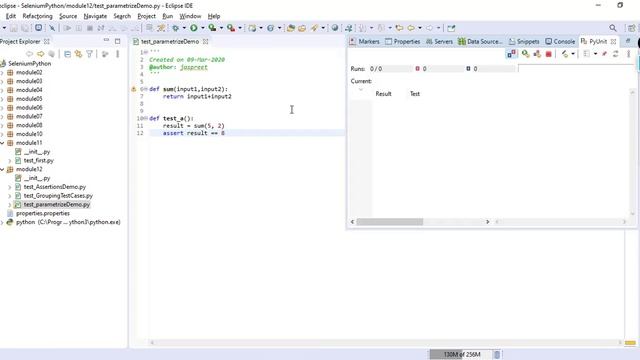Click heap status bar 130M of 256M
Screen dimensions: 640x360
(462, 354)
